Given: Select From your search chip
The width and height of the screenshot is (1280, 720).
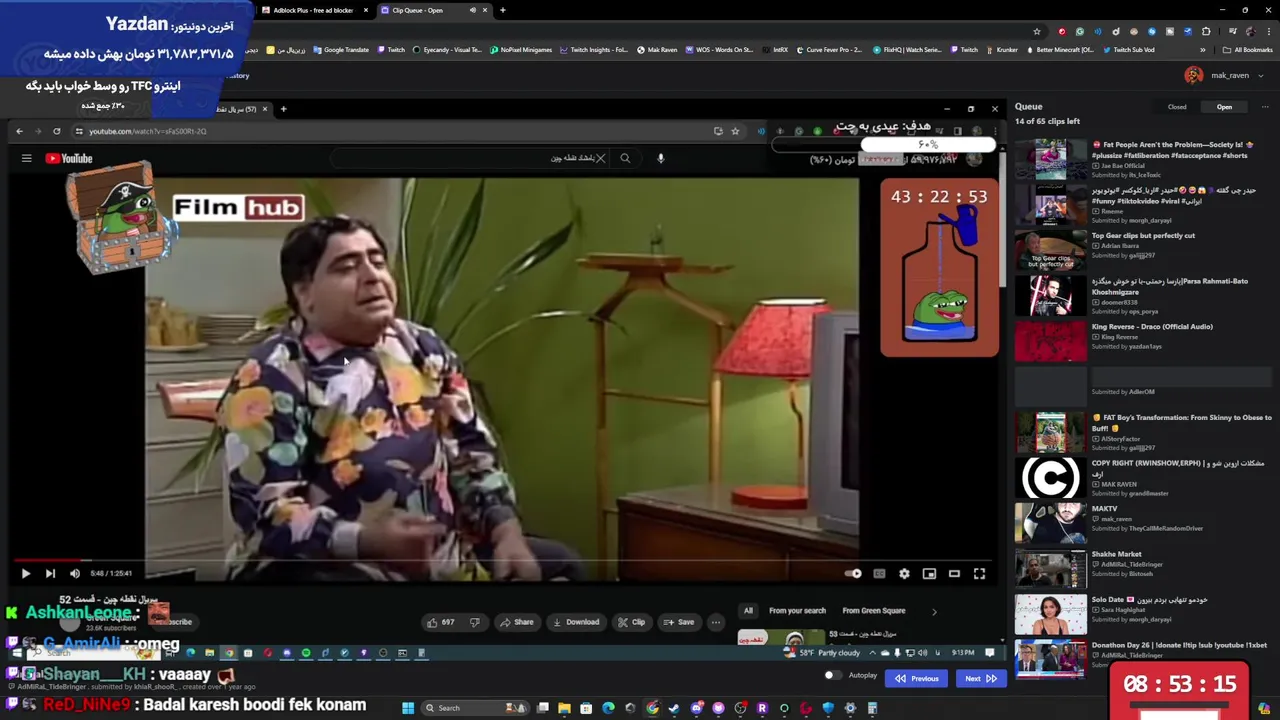Looking at the screenshot, I should (797, 611).
